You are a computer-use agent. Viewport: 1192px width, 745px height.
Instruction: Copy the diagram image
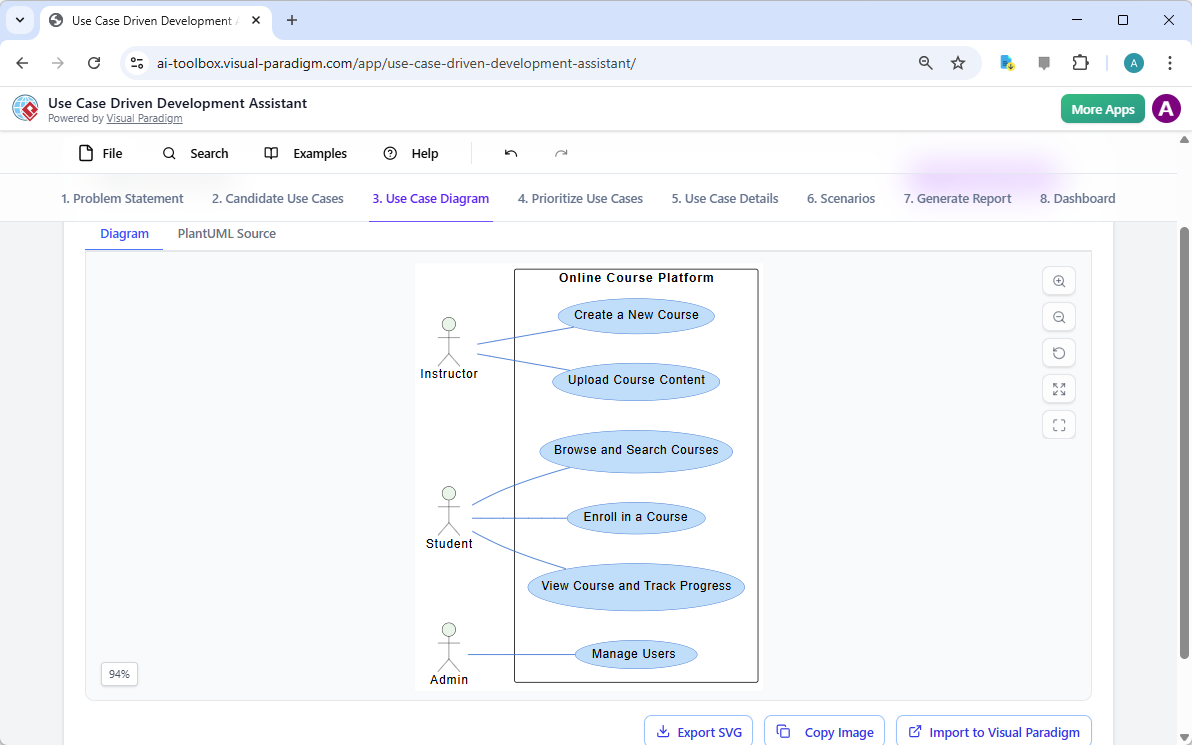coord(824,731)
